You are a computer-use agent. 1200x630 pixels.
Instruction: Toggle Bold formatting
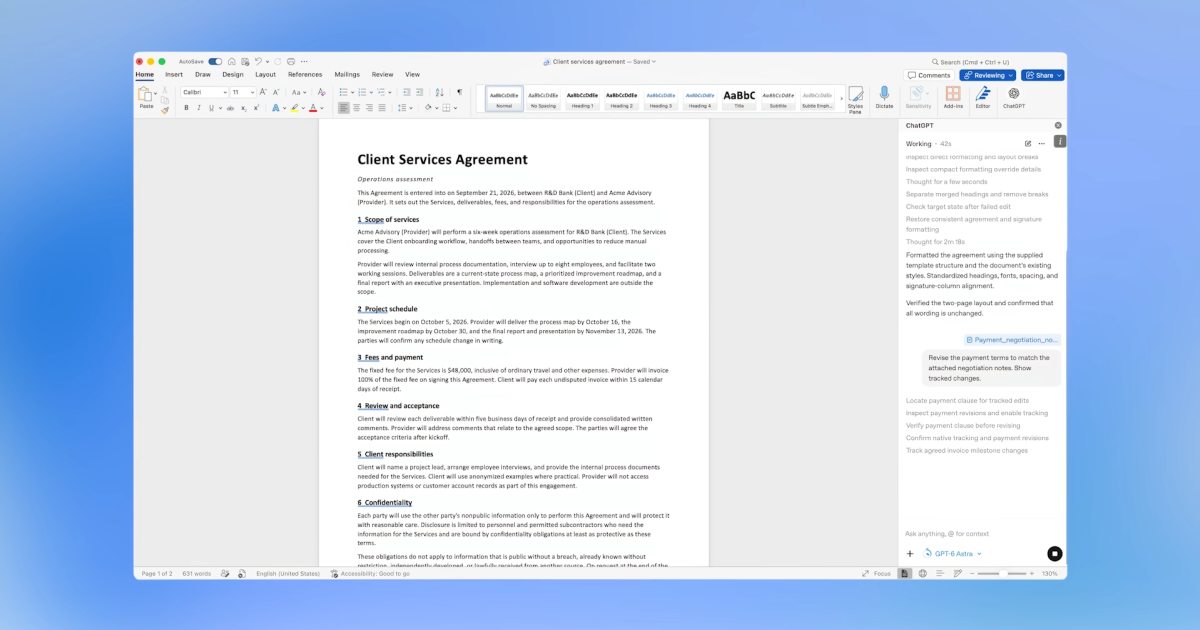186,107
